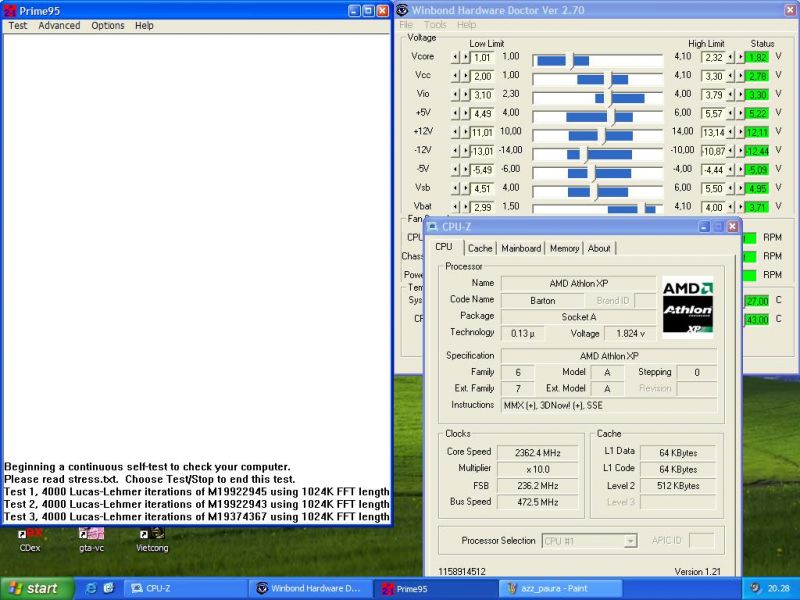
Task: Click the Multiplier value x 10.0
Action: pyautogui.click(x=538, y=469)
